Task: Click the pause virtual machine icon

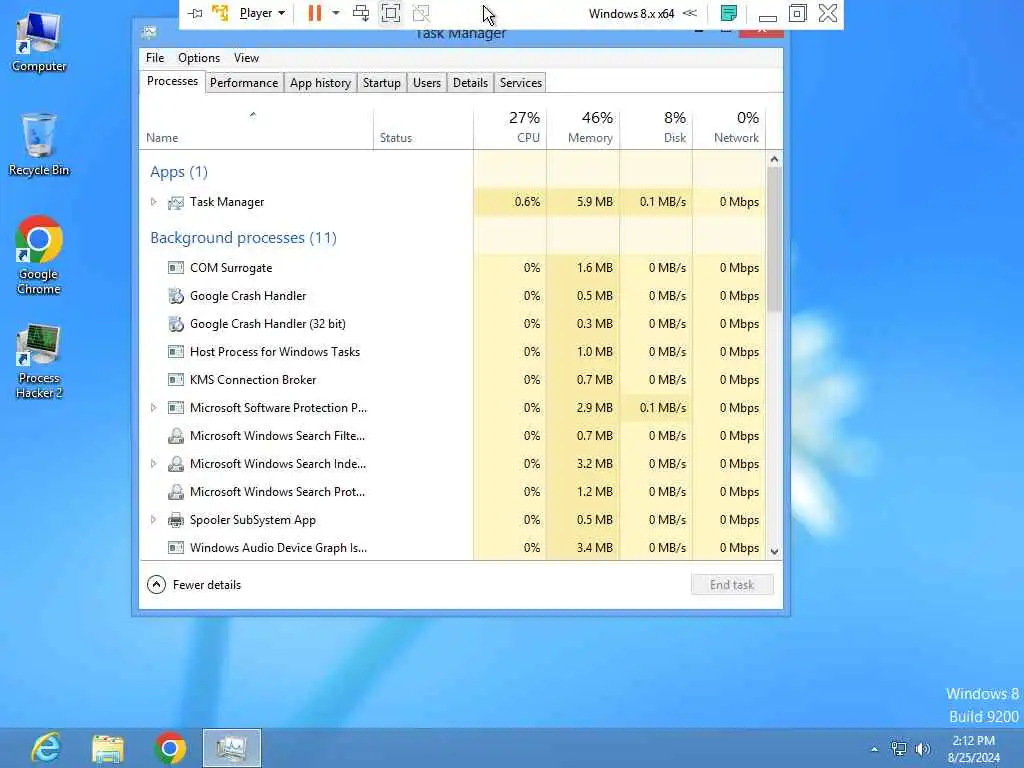Action: point(315,13)
